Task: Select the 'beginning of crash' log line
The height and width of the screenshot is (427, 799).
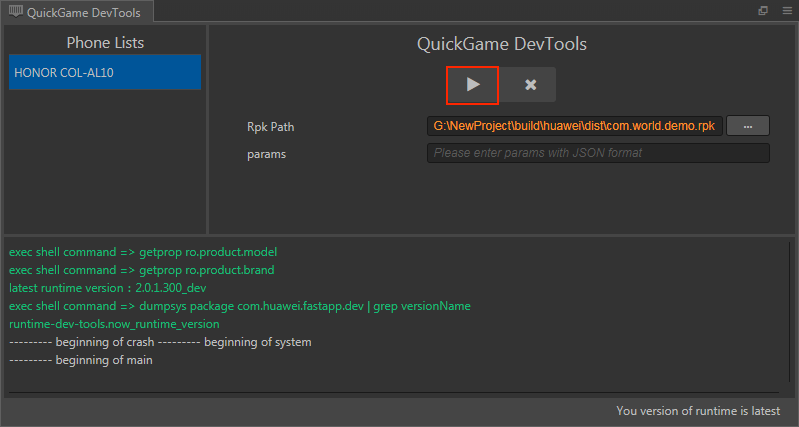Action: click(x=160, y=342)
